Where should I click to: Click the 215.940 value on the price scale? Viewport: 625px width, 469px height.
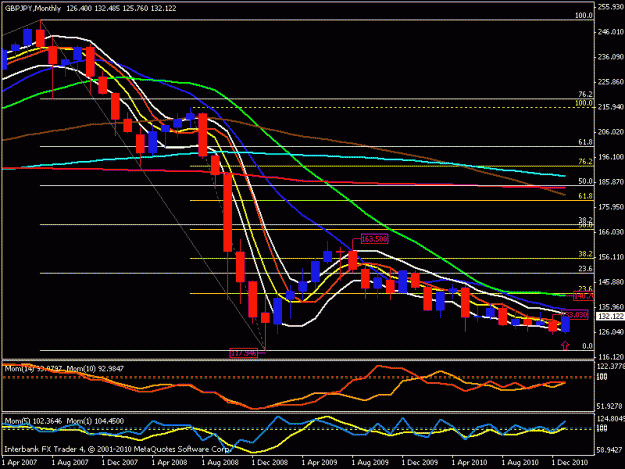pos(610,107)
